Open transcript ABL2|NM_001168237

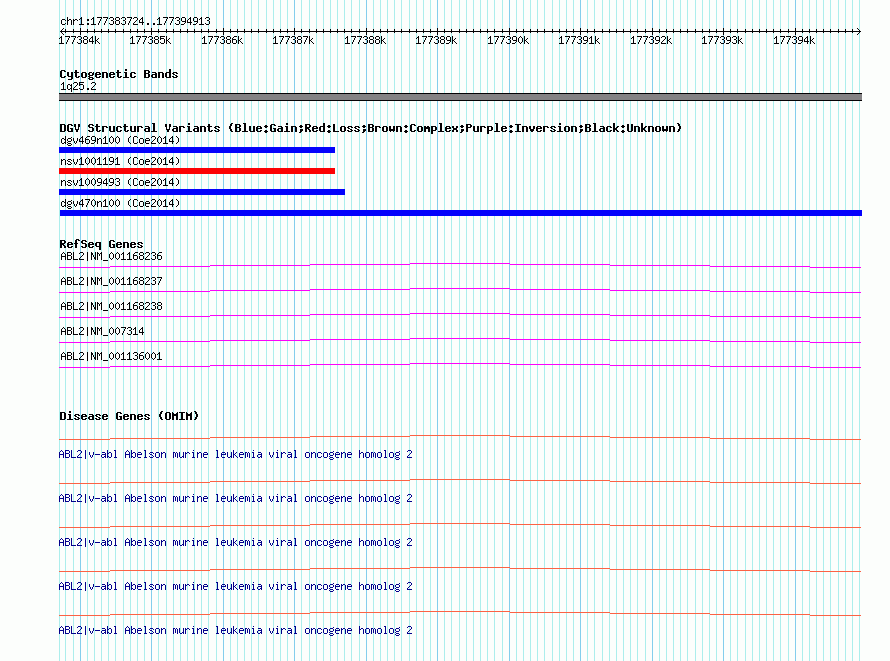[111, 281]
